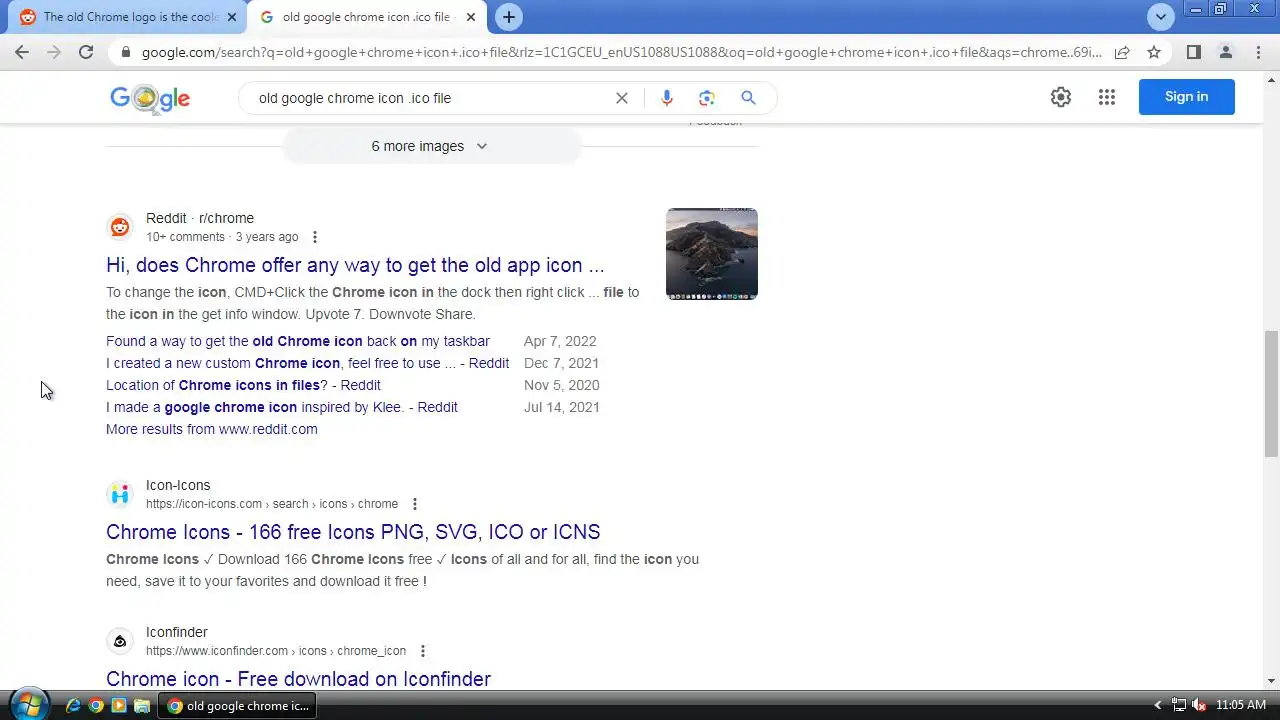Start voice search with microphone icon
This screenshot has width=1280, height=720.
(x=667, y=98)
